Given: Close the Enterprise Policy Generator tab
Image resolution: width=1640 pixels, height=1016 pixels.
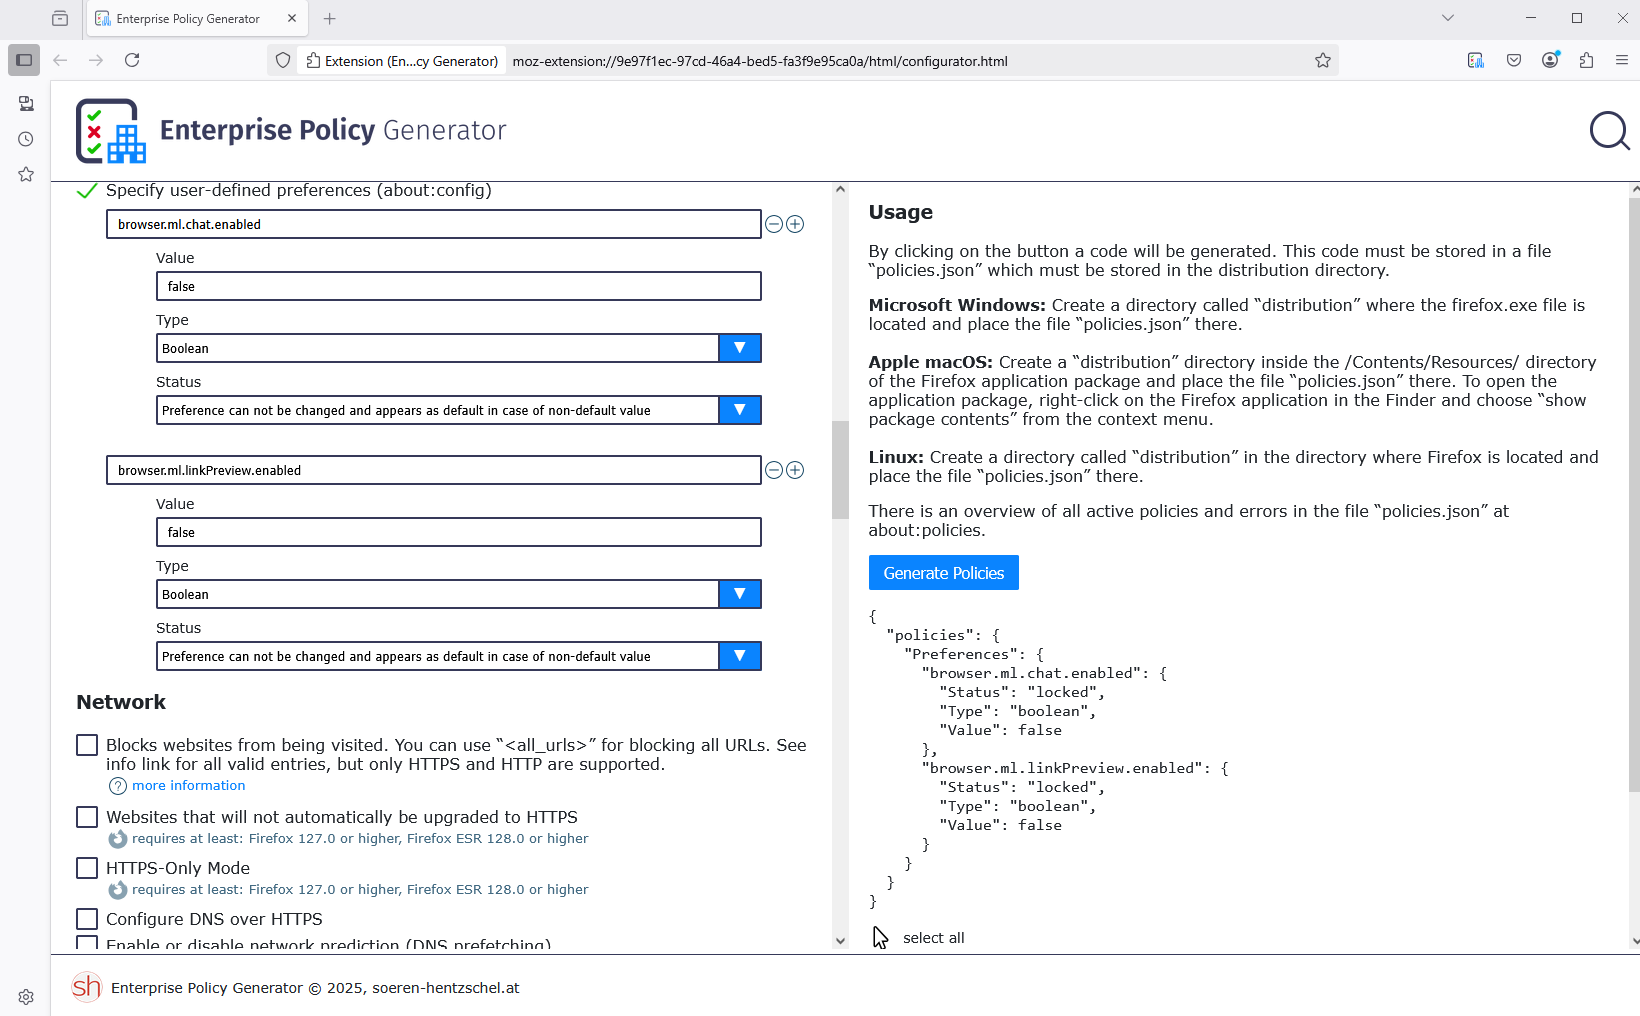Looking at the screenshot, I should point(292,18).
